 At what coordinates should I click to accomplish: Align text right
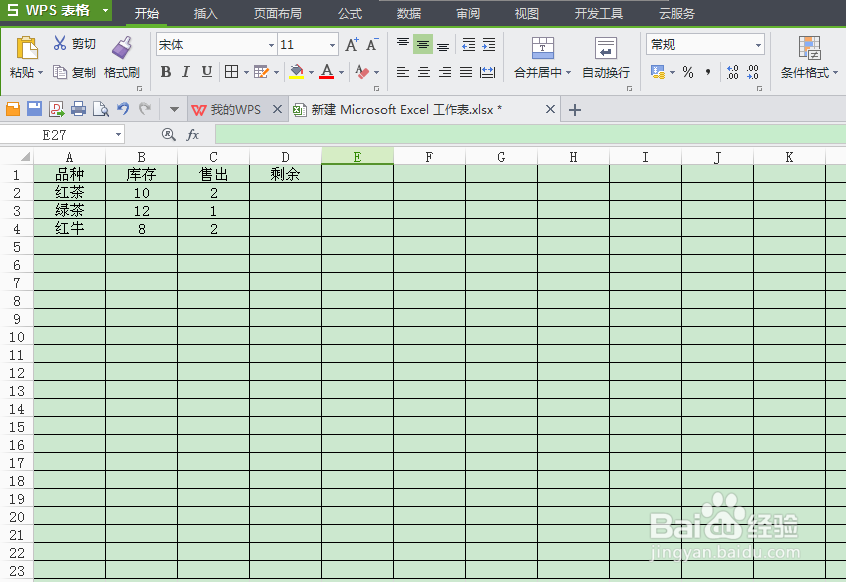[445, 72]
